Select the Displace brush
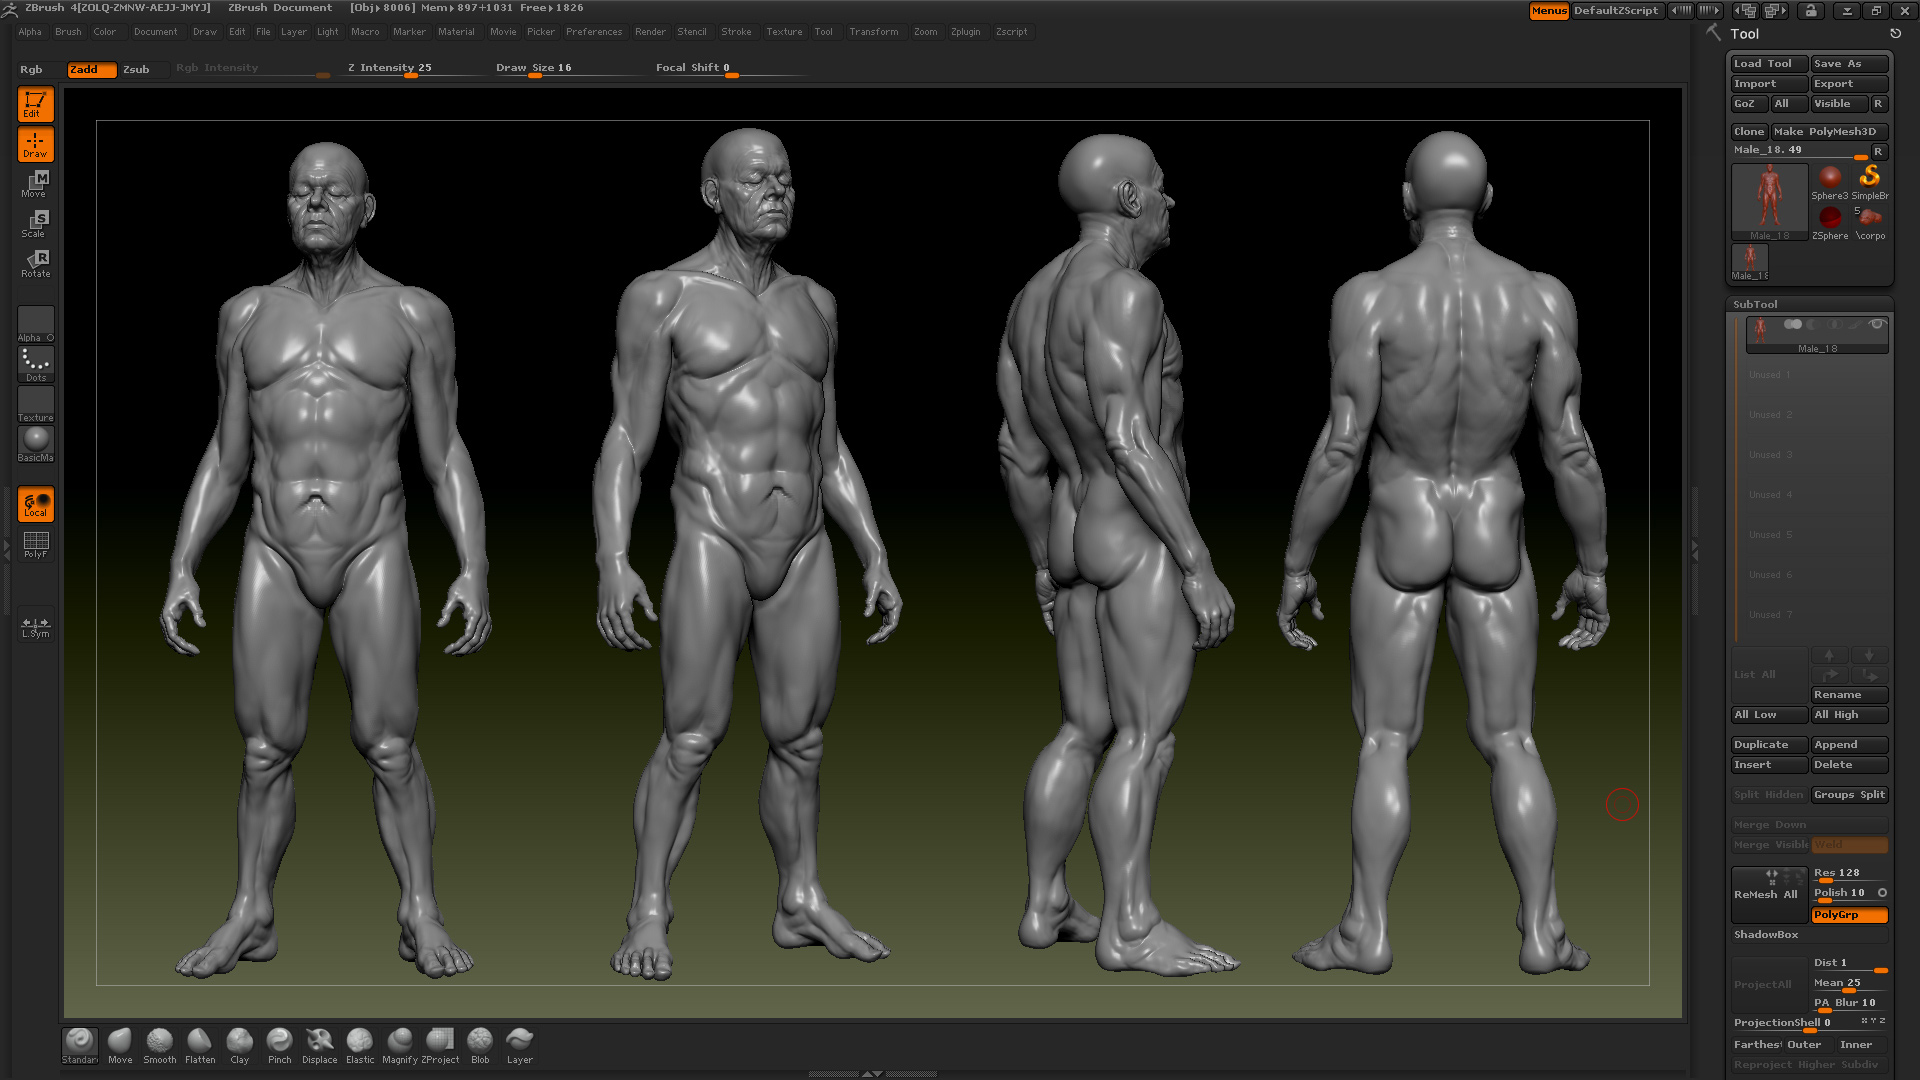The image size is (1920, 1080). 320,1045
